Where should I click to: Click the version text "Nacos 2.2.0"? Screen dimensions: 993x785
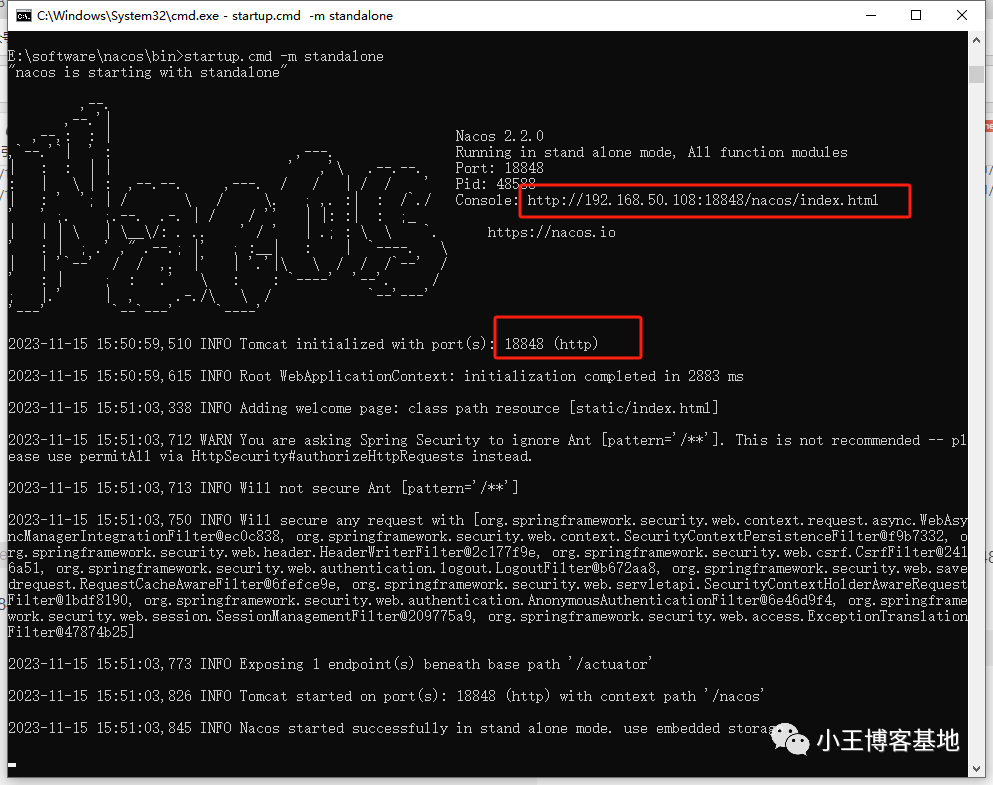[x=500, y=136]
